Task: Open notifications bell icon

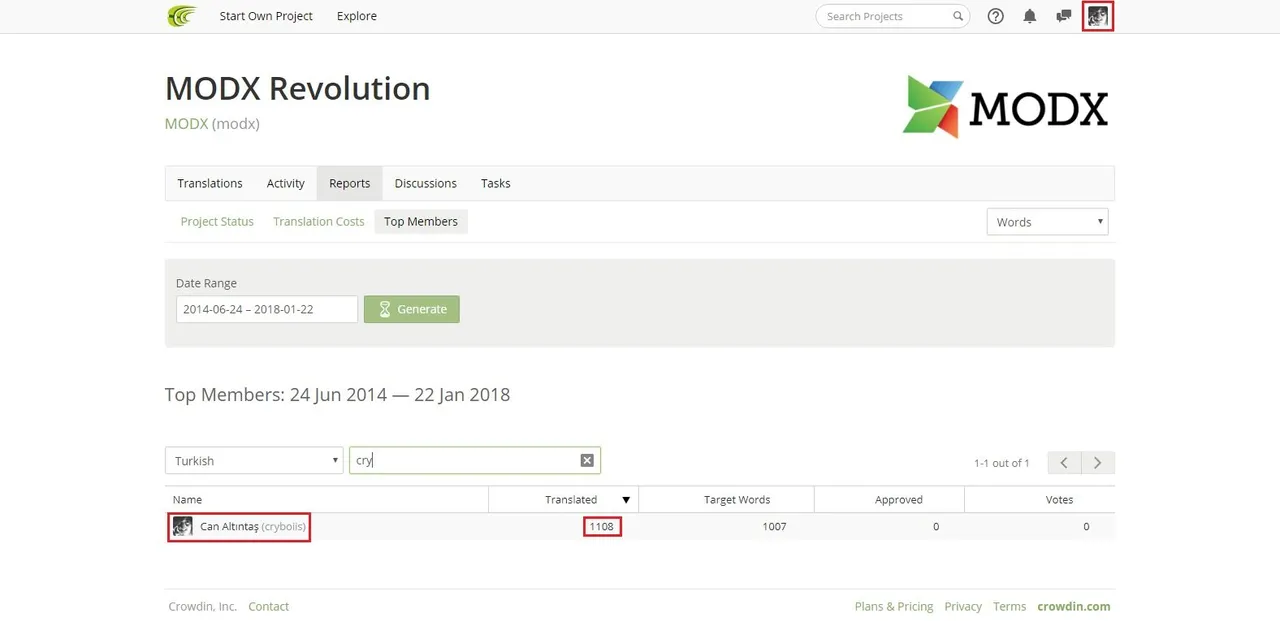Action: 1029,16
